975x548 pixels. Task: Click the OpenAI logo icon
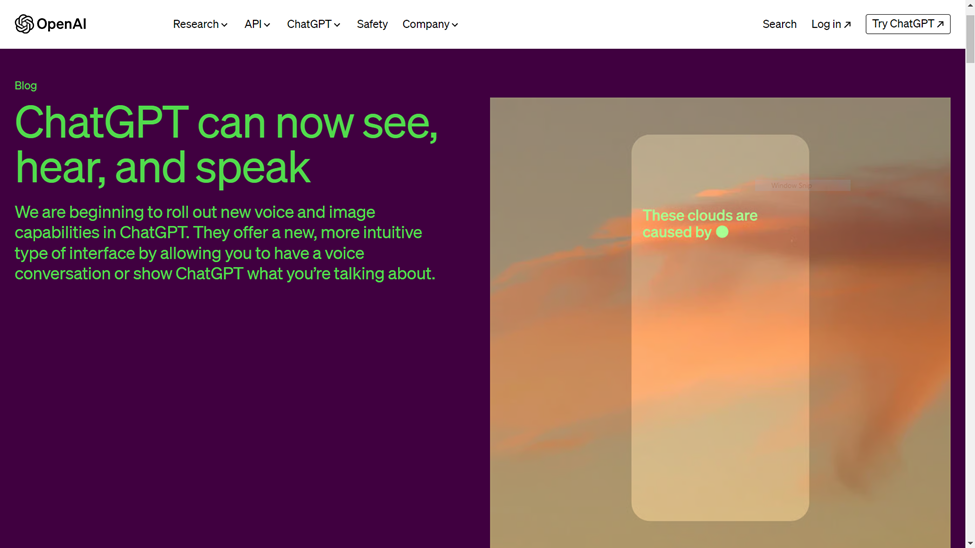pos(24,24)
